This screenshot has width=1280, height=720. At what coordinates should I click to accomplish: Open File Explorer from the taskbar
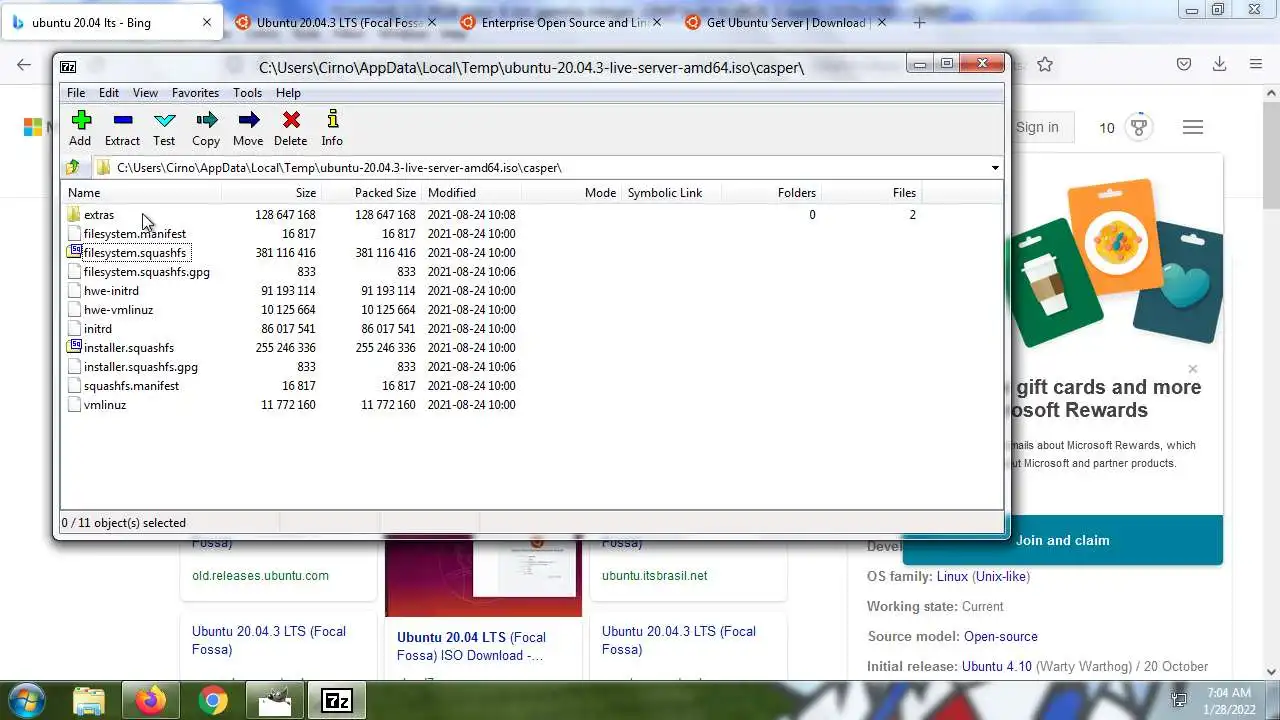tap(89, 700)
